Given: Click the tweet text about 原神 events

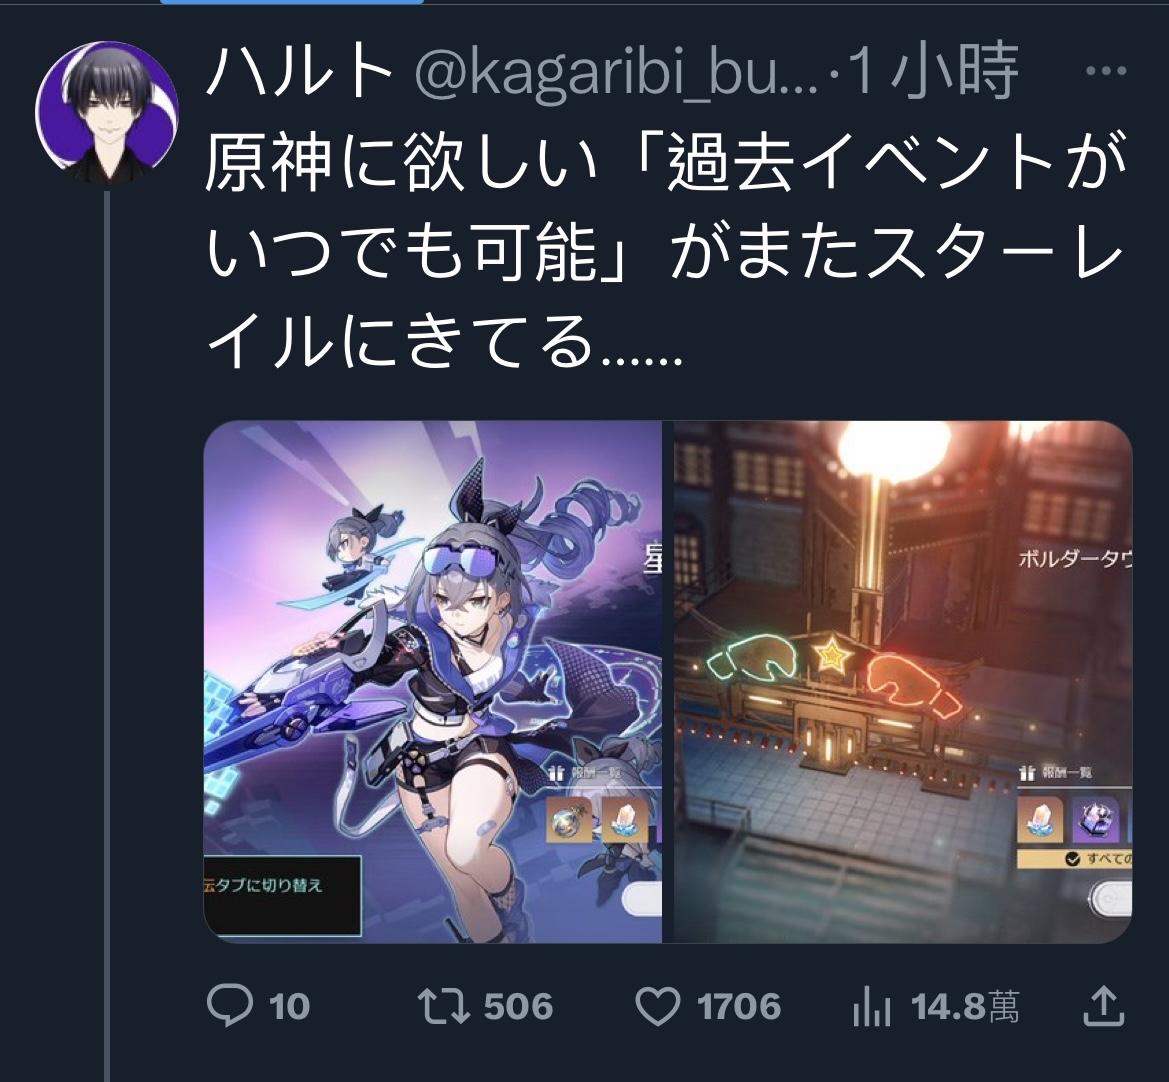Looking at the screenshot, I should [x=665, y=251].
